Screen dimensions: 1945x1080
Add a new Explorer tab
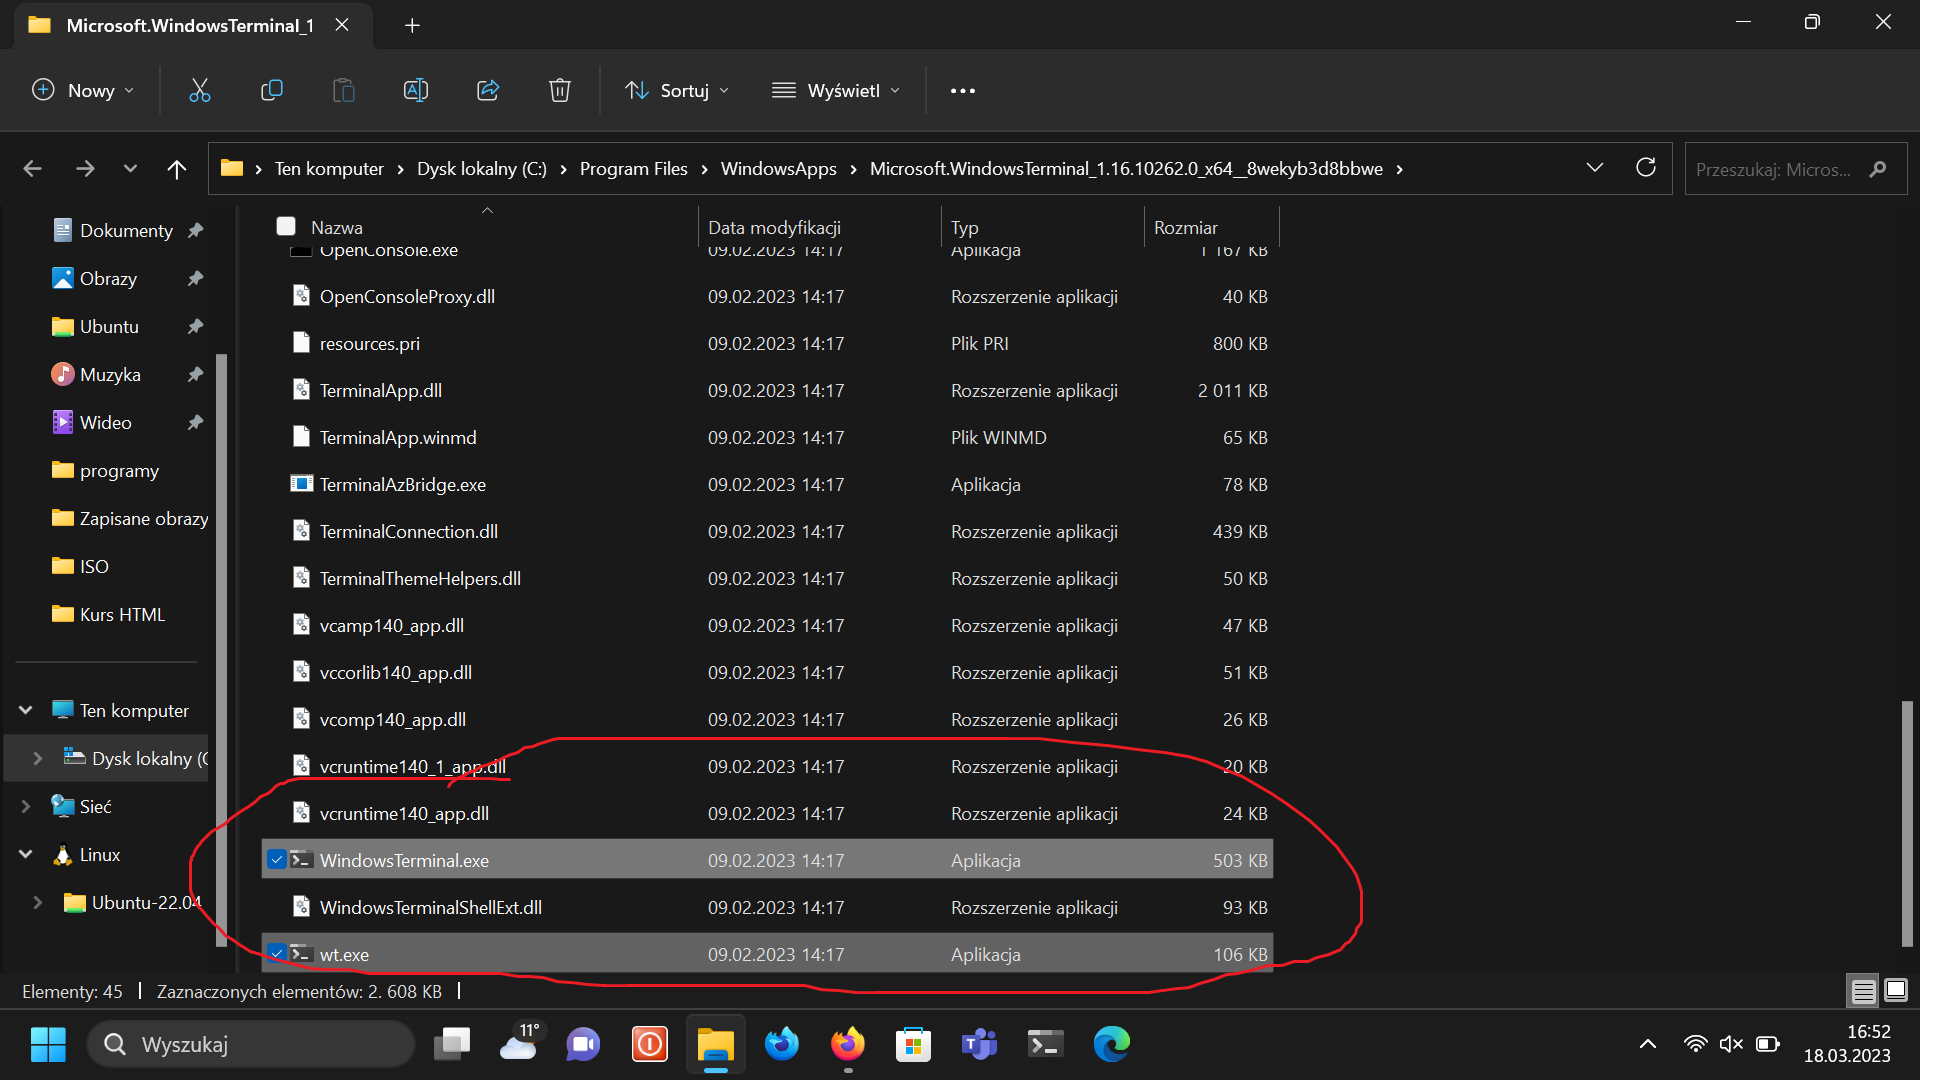point(412,25)
